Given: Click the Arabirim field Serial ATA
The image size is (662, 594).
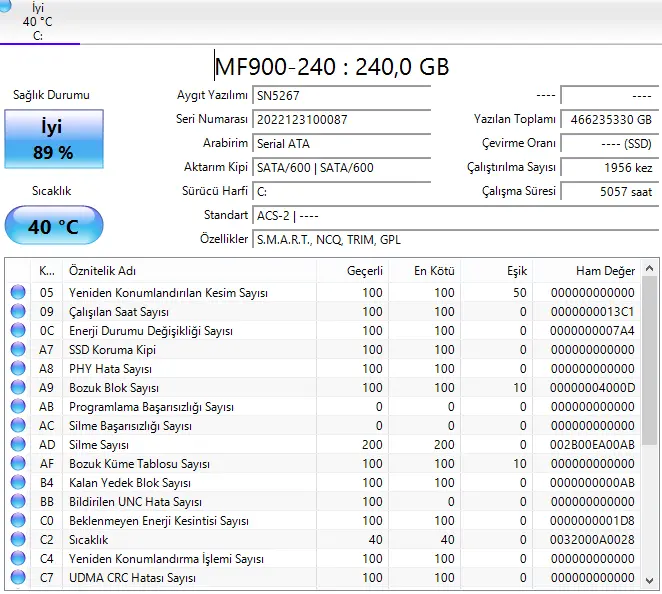Looking at the screenshot, I should point(341,144).
